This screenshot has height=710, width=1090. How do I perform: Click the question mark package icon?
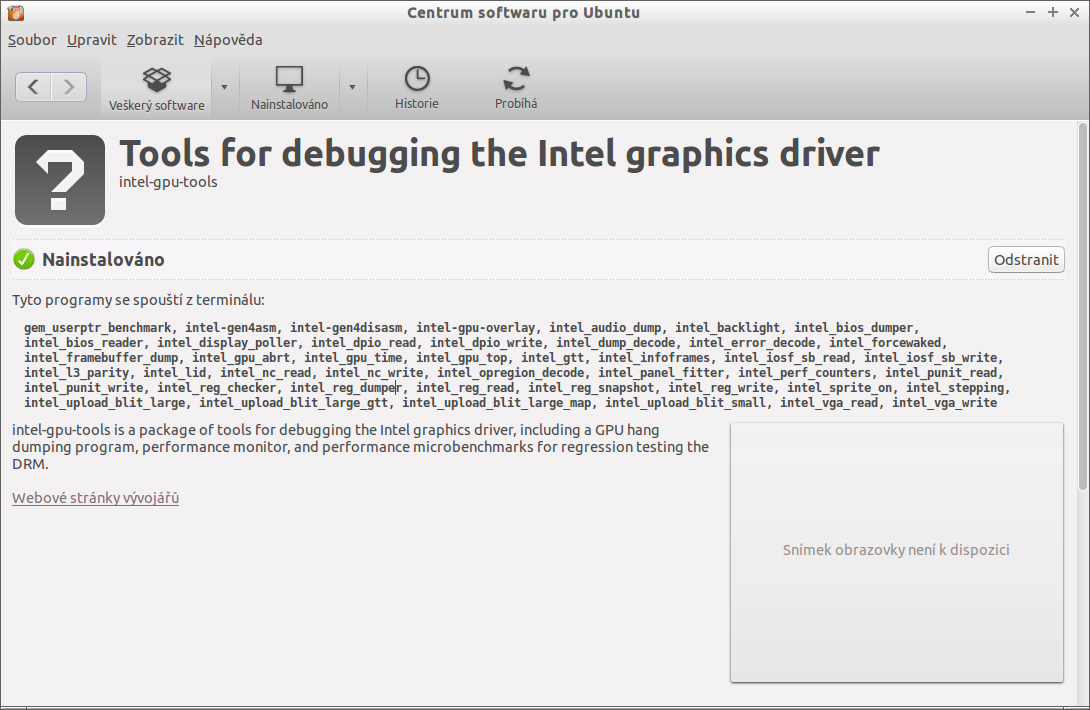coord(60,180)
